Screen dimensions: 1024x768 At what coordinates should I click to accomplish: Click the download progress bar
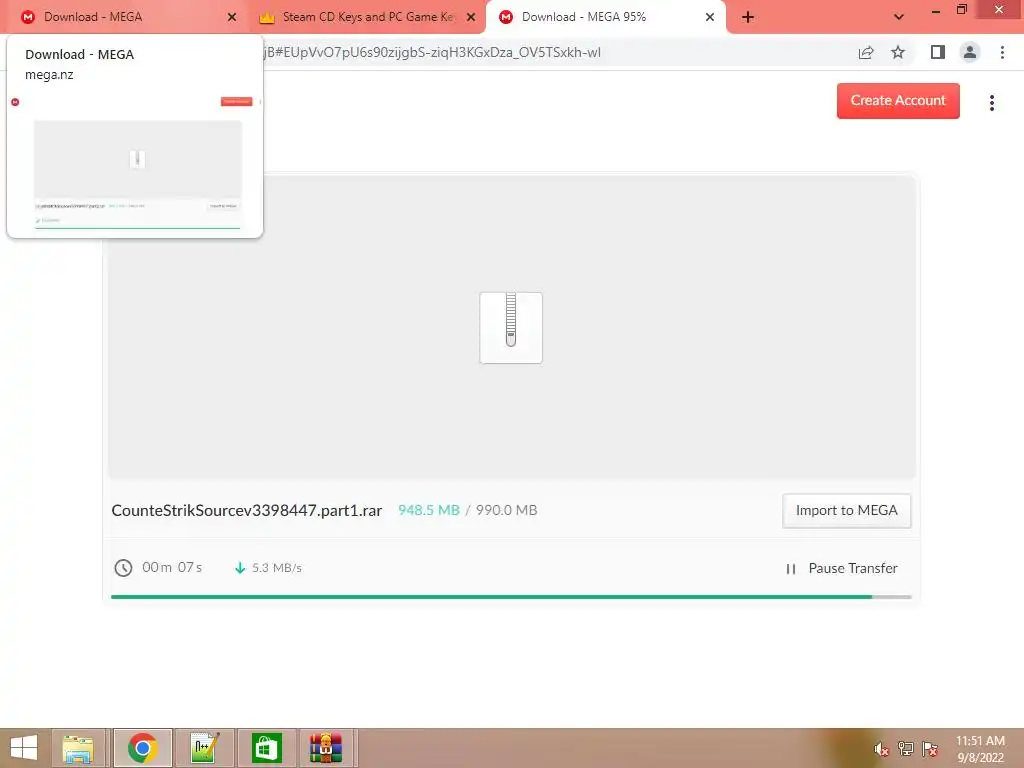pos(511,597)
